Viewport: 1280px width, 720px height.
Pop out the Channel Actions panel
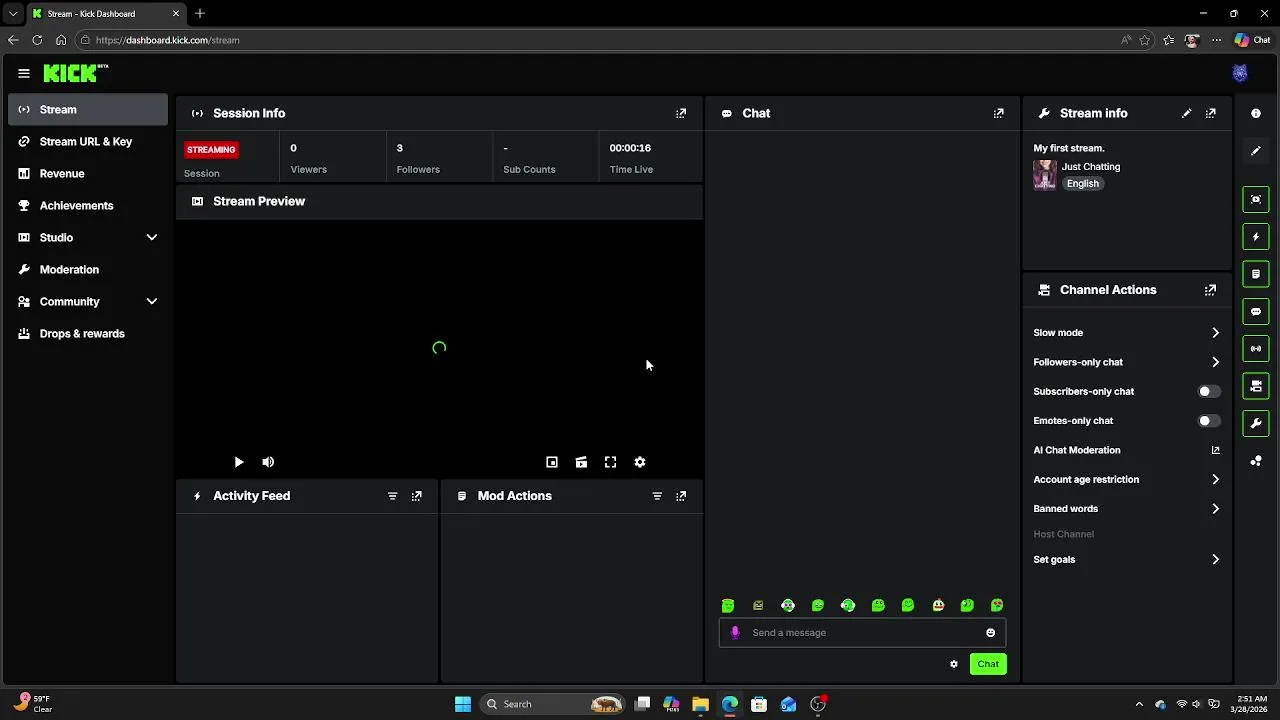pyautogui.click(x=1210, y=290)
